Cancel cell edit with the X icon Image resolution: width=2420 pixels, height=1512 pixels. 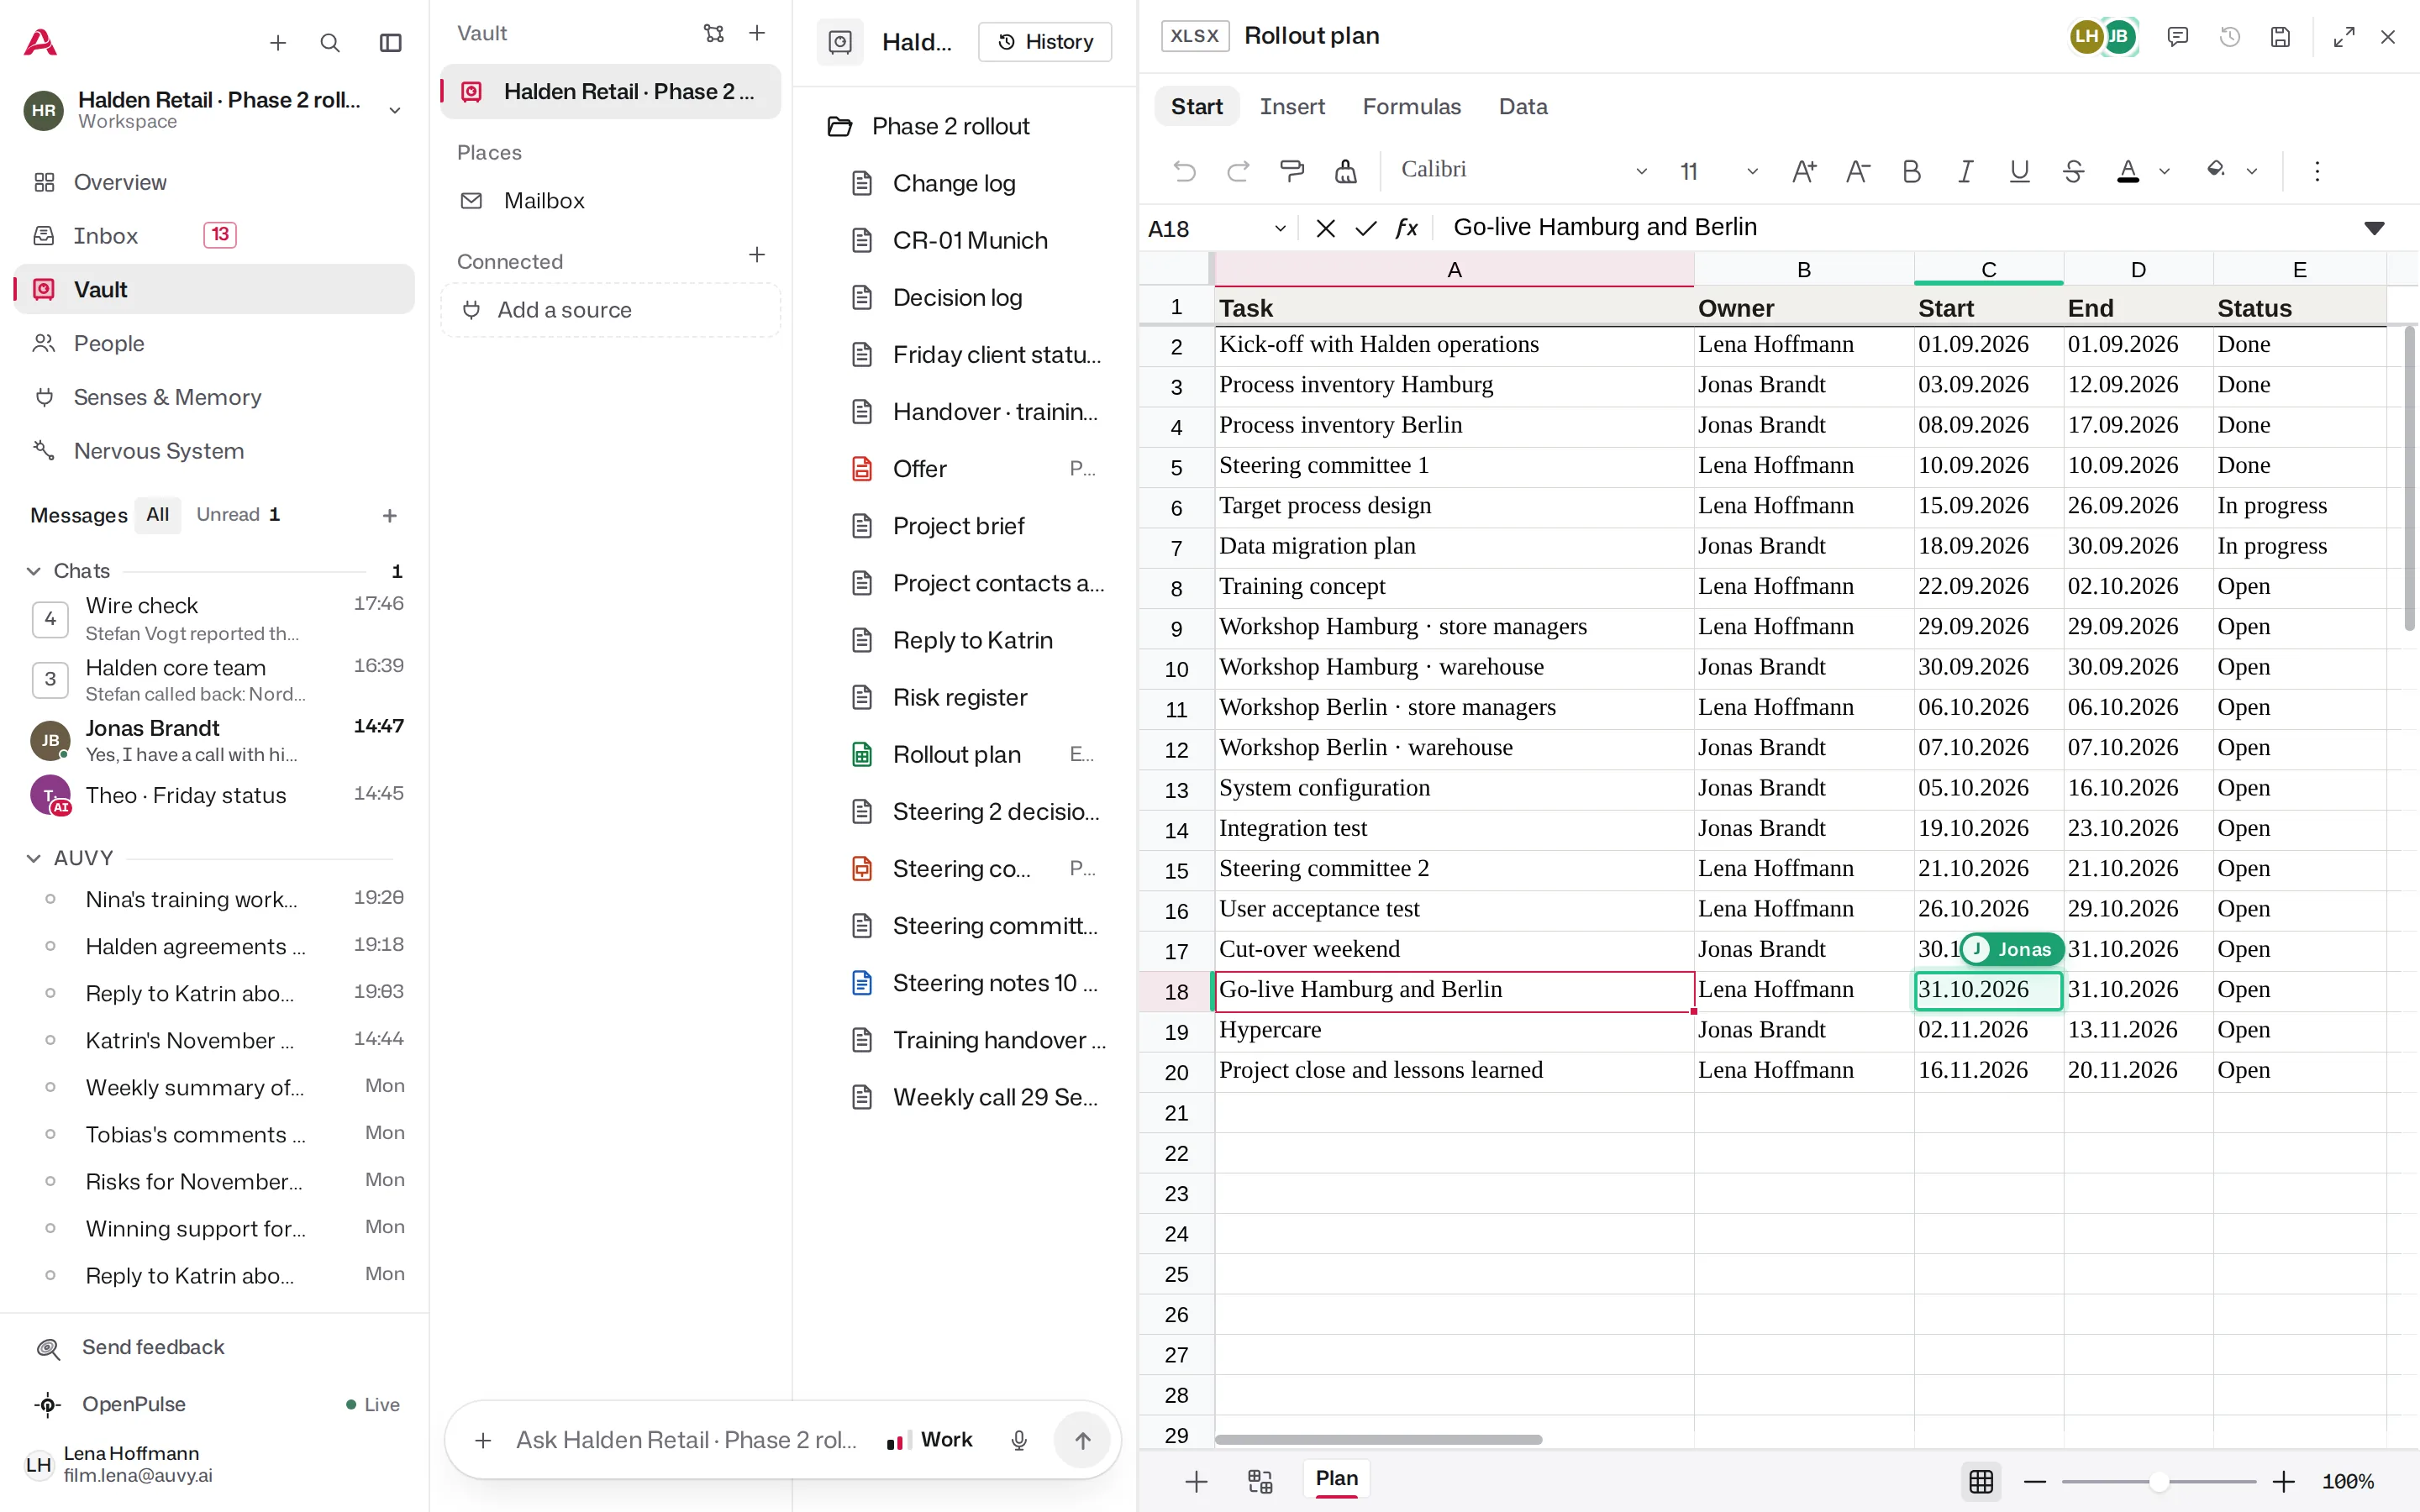[1325, 229]
